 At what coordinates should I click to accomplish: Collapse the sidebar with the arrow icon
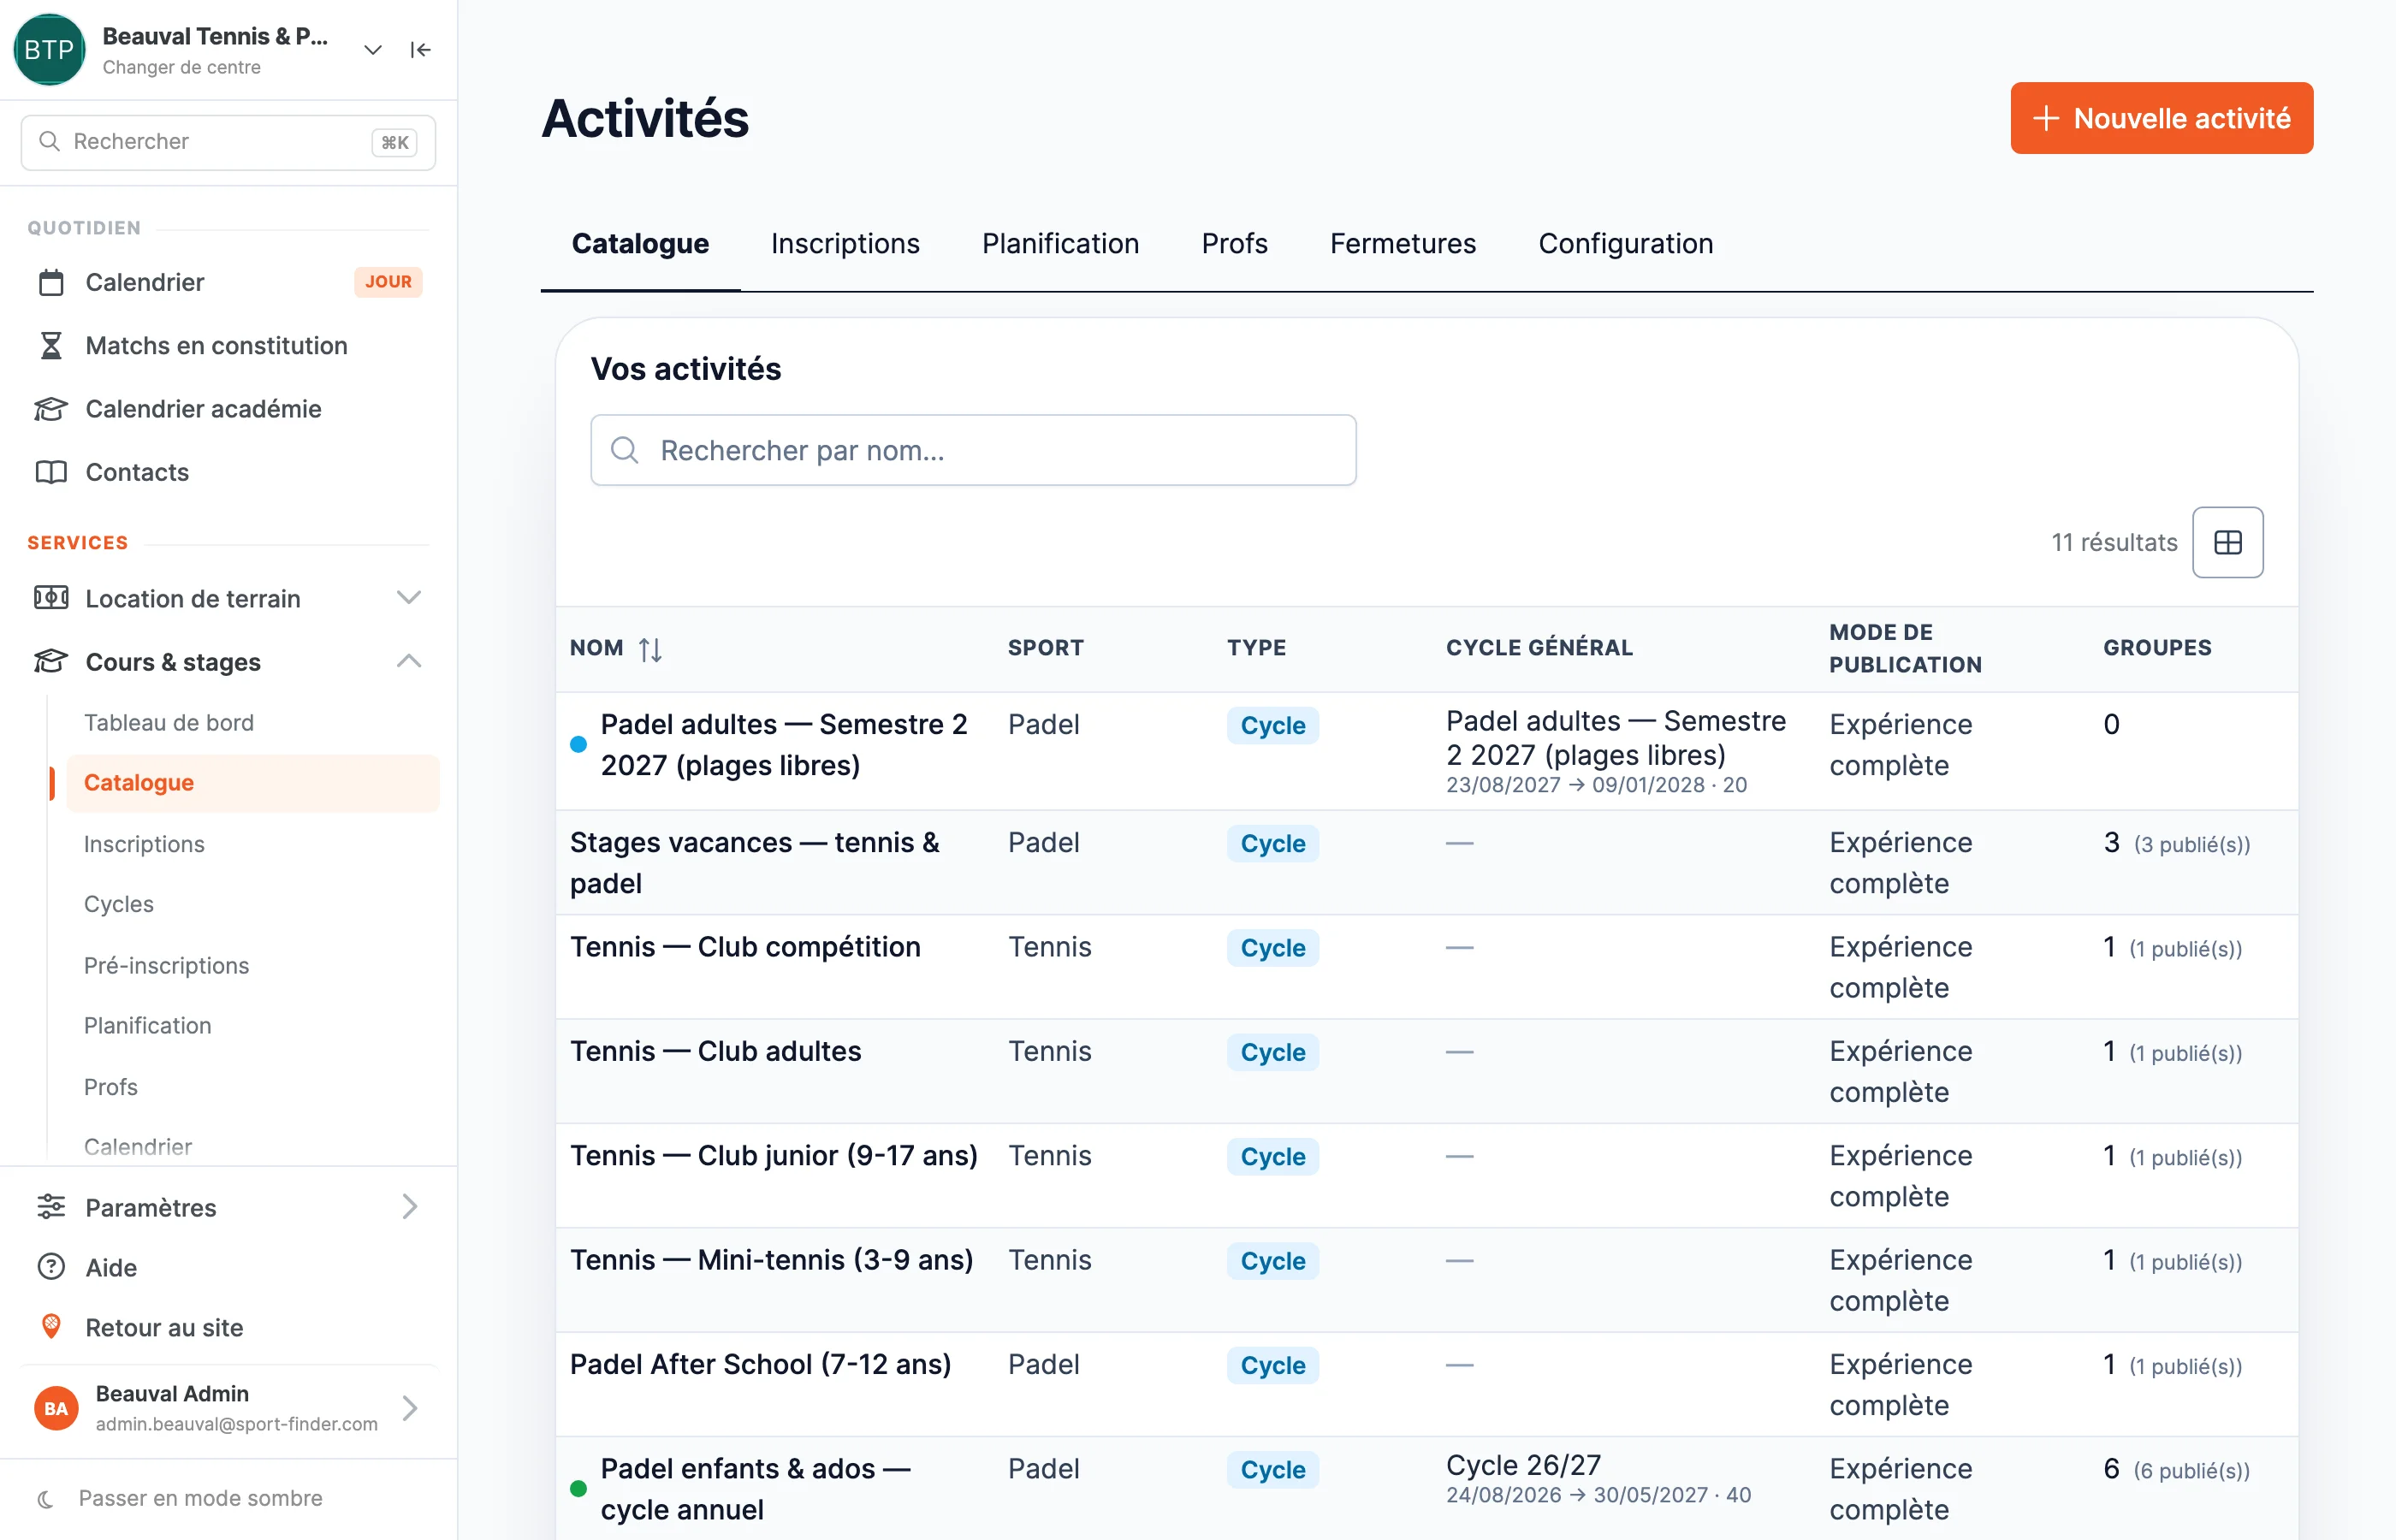pos(420,50)
